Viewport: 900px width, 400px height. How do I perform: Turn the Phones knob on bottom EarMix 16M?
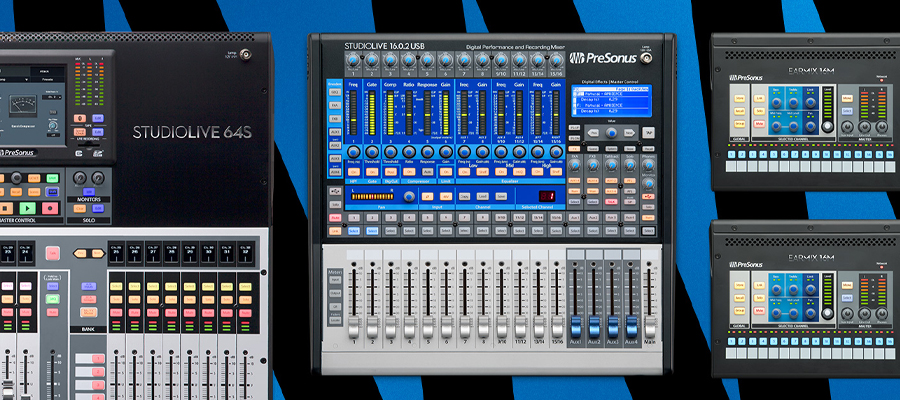point(882,314)
